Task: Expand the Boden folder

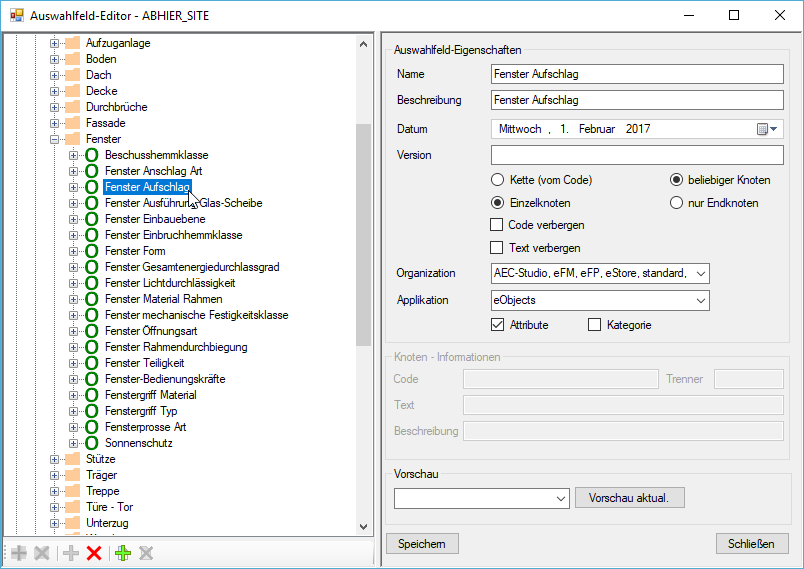Action: 54,59
